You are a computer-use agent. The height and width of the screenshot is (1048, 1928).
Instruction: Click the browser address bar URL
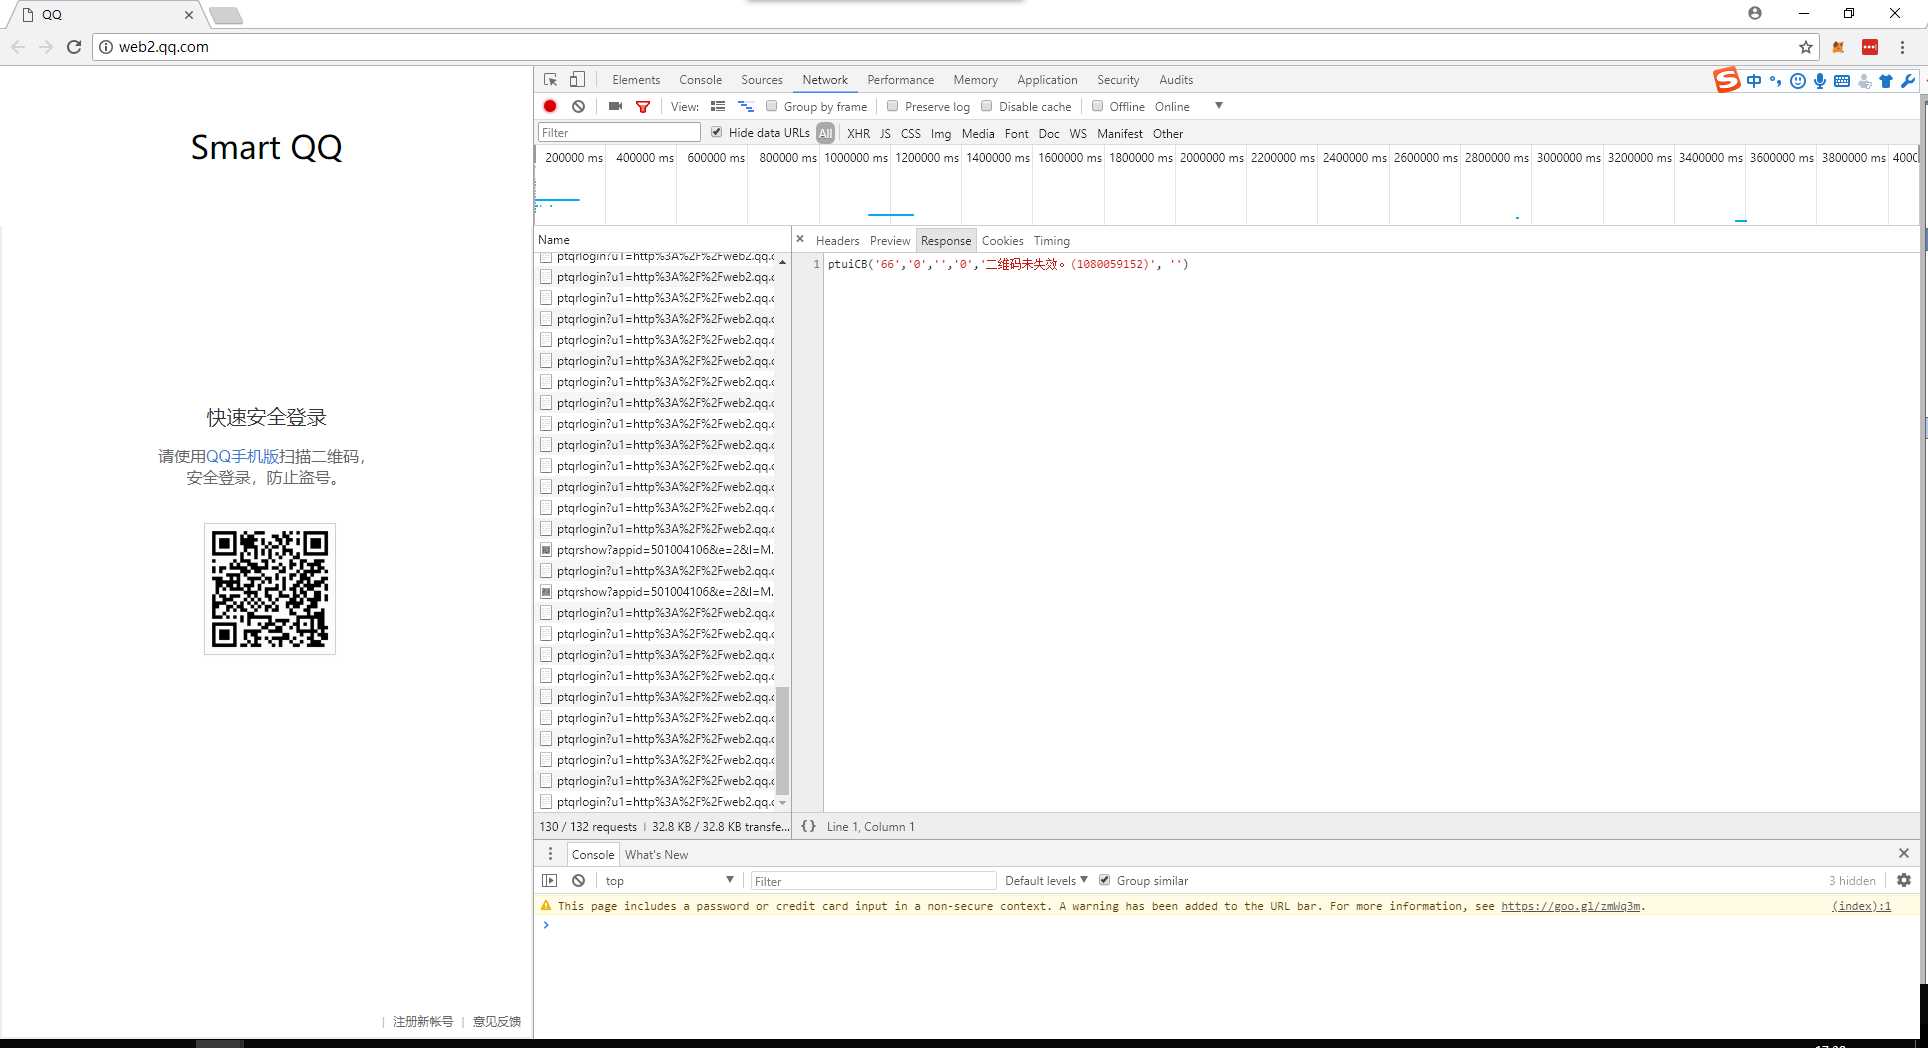click(x=164, y=47)
